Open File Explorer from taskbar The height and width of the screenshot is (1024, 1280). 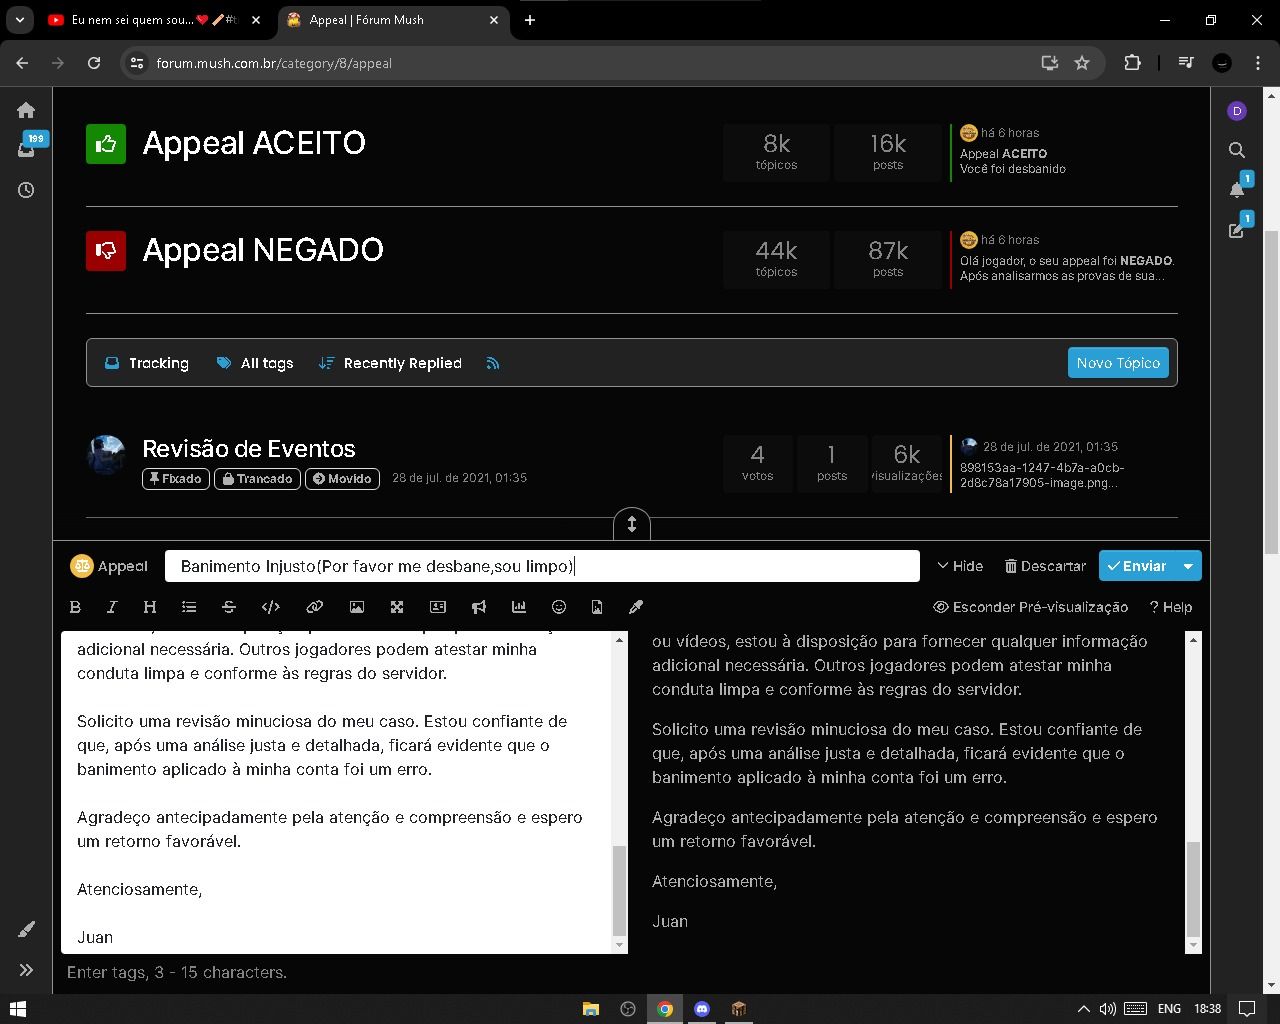(590, 1008)
